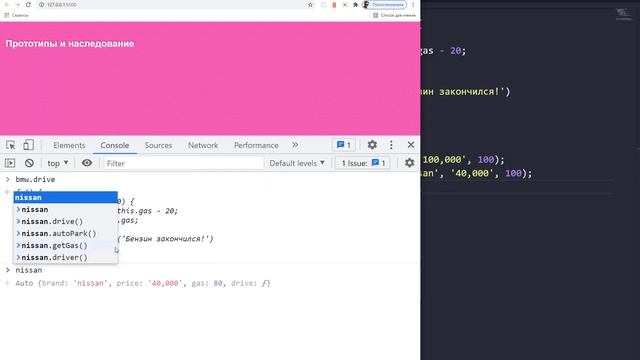Clear the console
This screenshot has height=360, width=640.
(29, 163)
